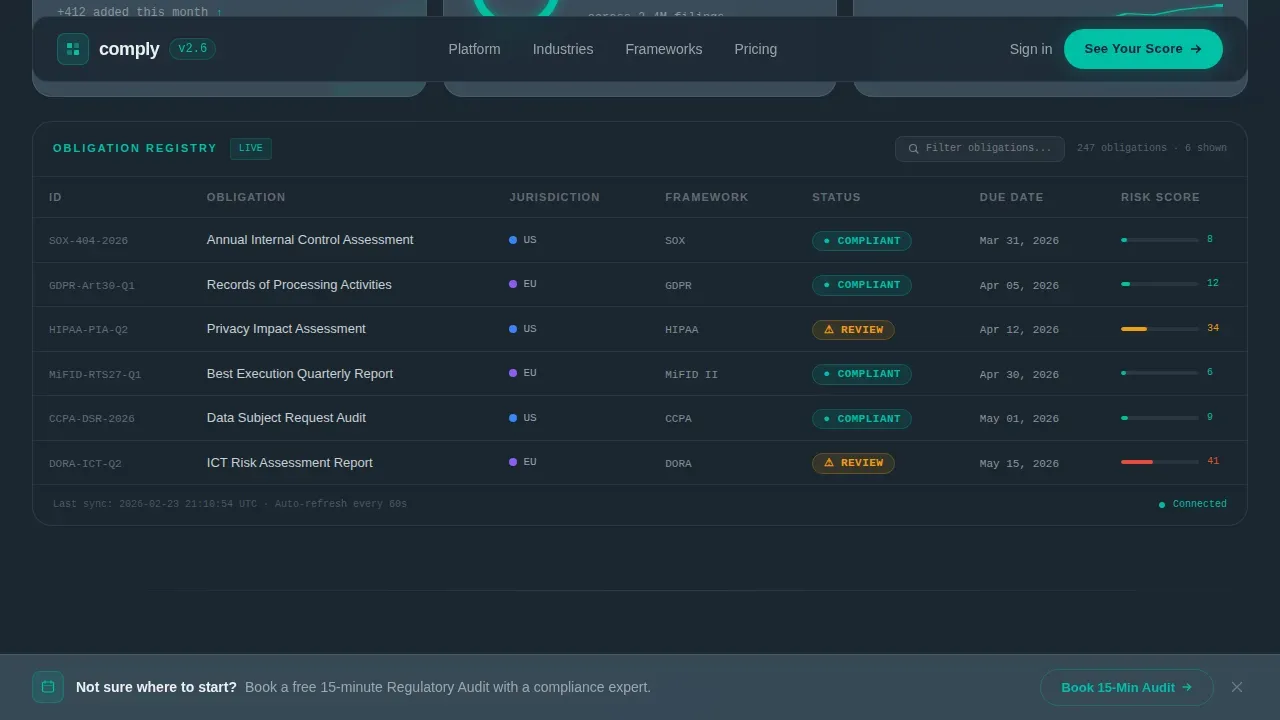Click the LIVE badge by Obligation Registry
Screen dimensions: 1280x720
tap(251, 148)
